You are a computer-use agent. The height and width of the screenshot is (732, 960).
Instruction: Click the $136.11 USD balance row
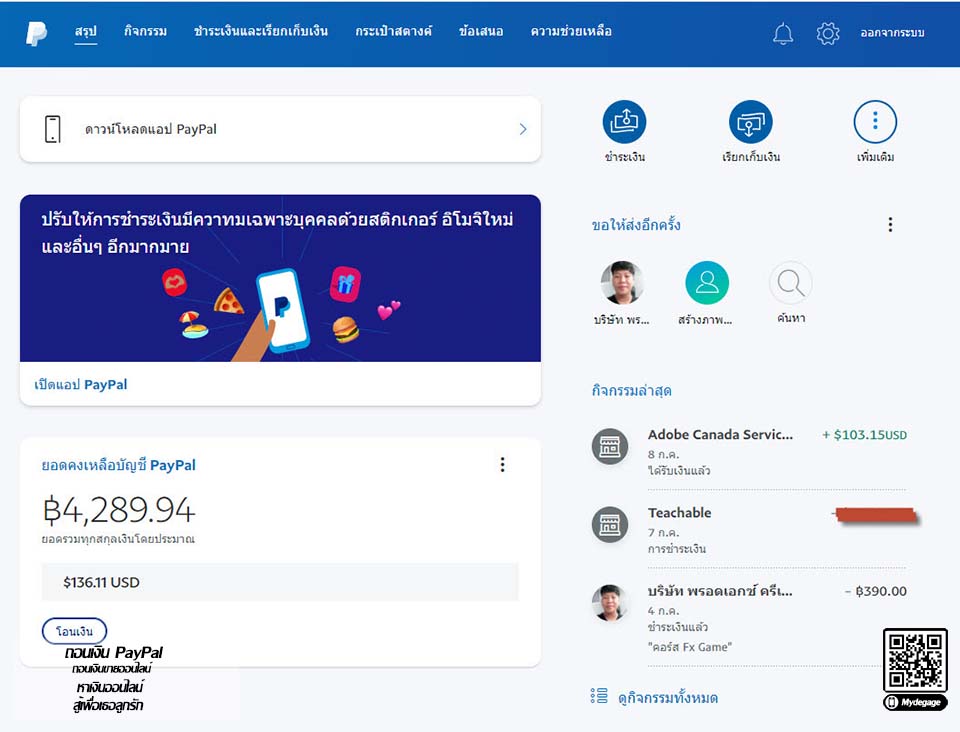click(280, 582)
